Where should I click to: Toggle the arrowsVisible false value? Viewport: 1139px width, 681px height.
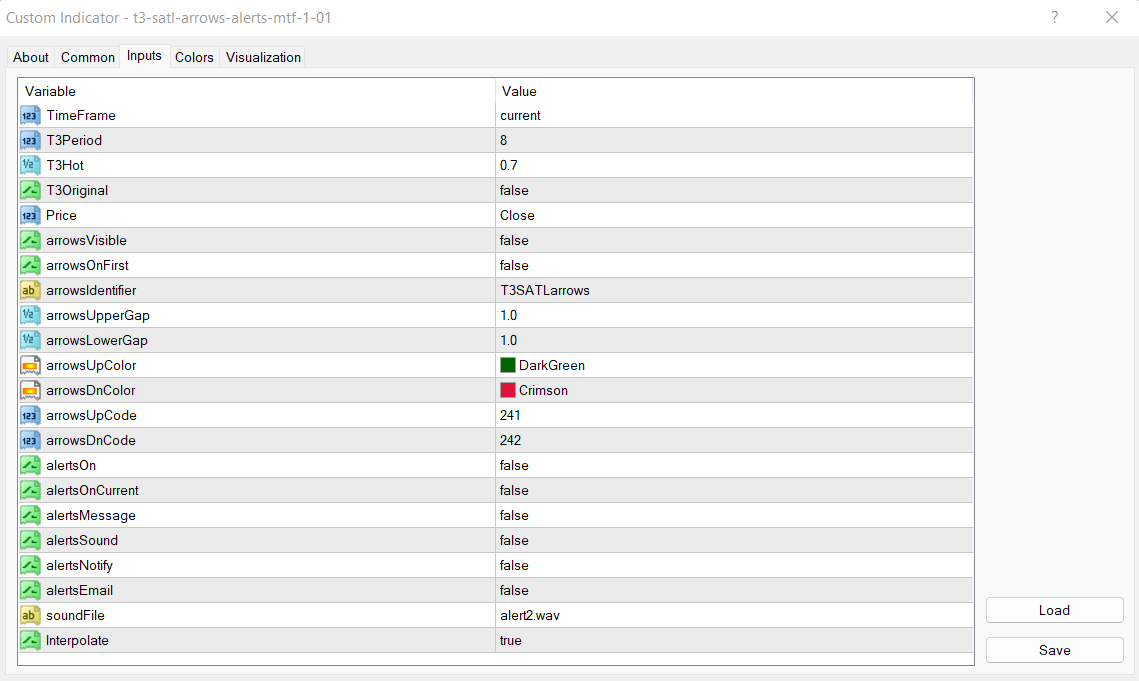(x=733, y=241)
